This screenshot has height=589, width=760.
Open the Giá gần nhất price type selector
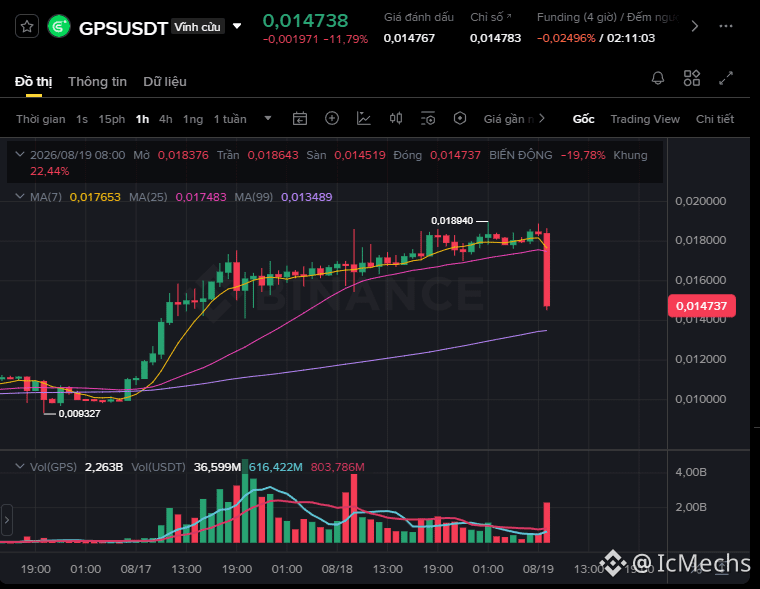point(509,119)
